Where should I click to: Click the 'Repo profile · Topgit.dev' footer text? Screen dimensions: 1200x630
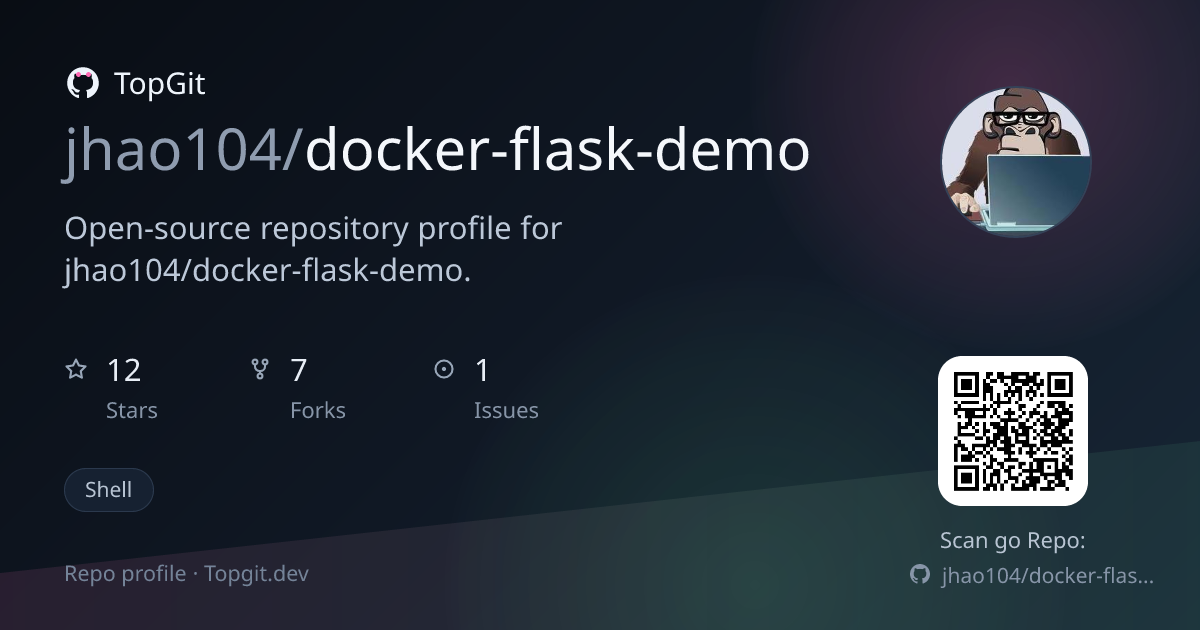click(x=186, y=574)
